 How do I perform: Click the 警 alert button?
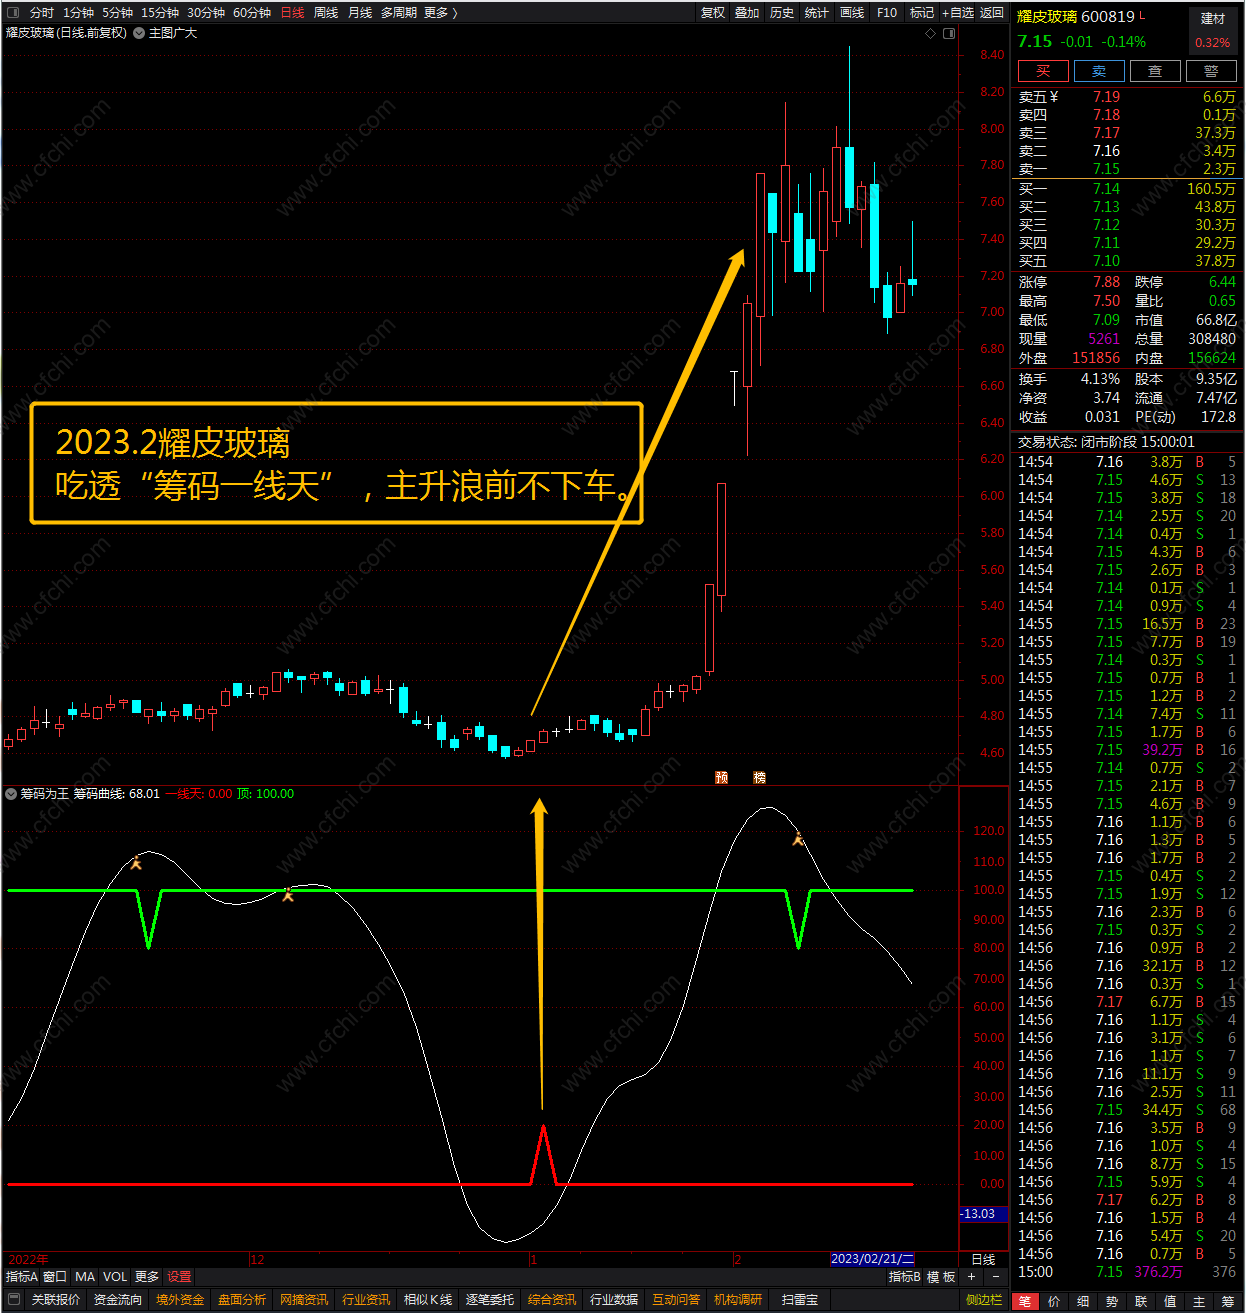1211,71
